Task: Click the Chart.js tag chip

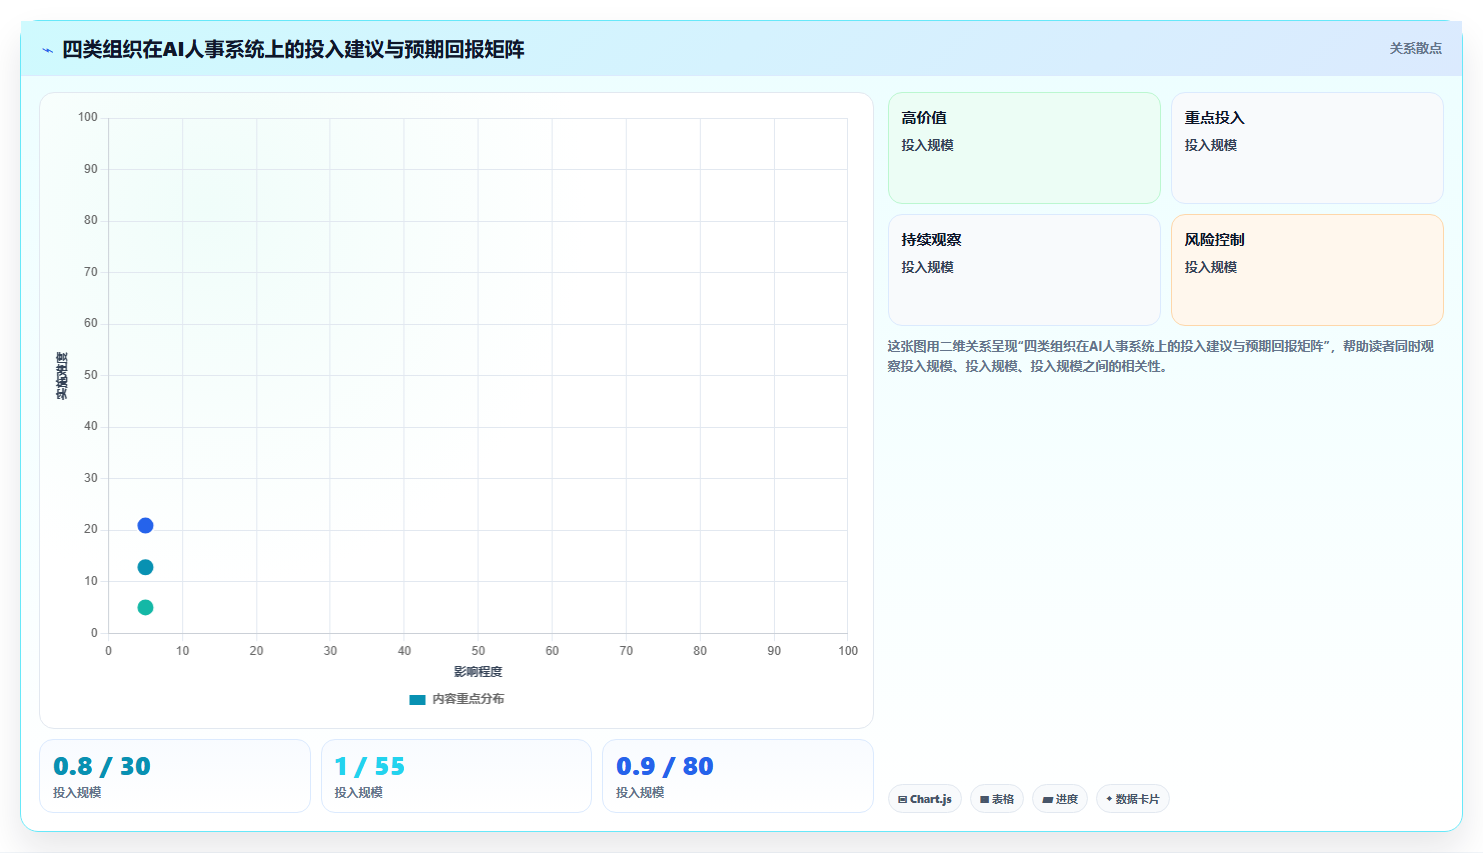Action: click(925, 799)
